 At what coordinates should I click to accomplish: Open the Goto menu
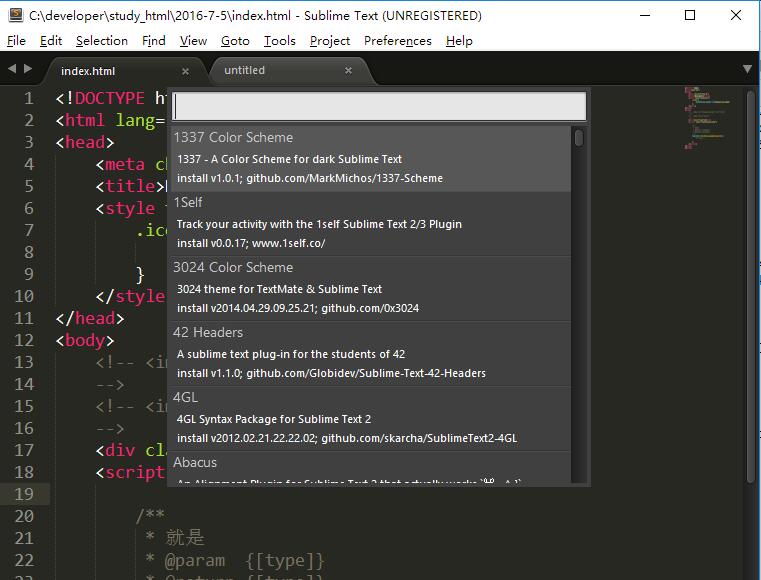click(x=235, y=41)
